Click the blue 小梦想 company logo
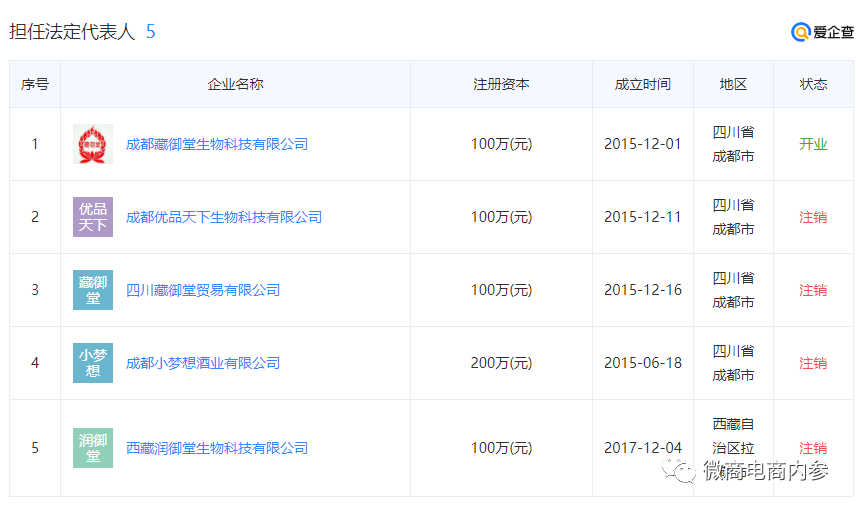 pos(93,363)
